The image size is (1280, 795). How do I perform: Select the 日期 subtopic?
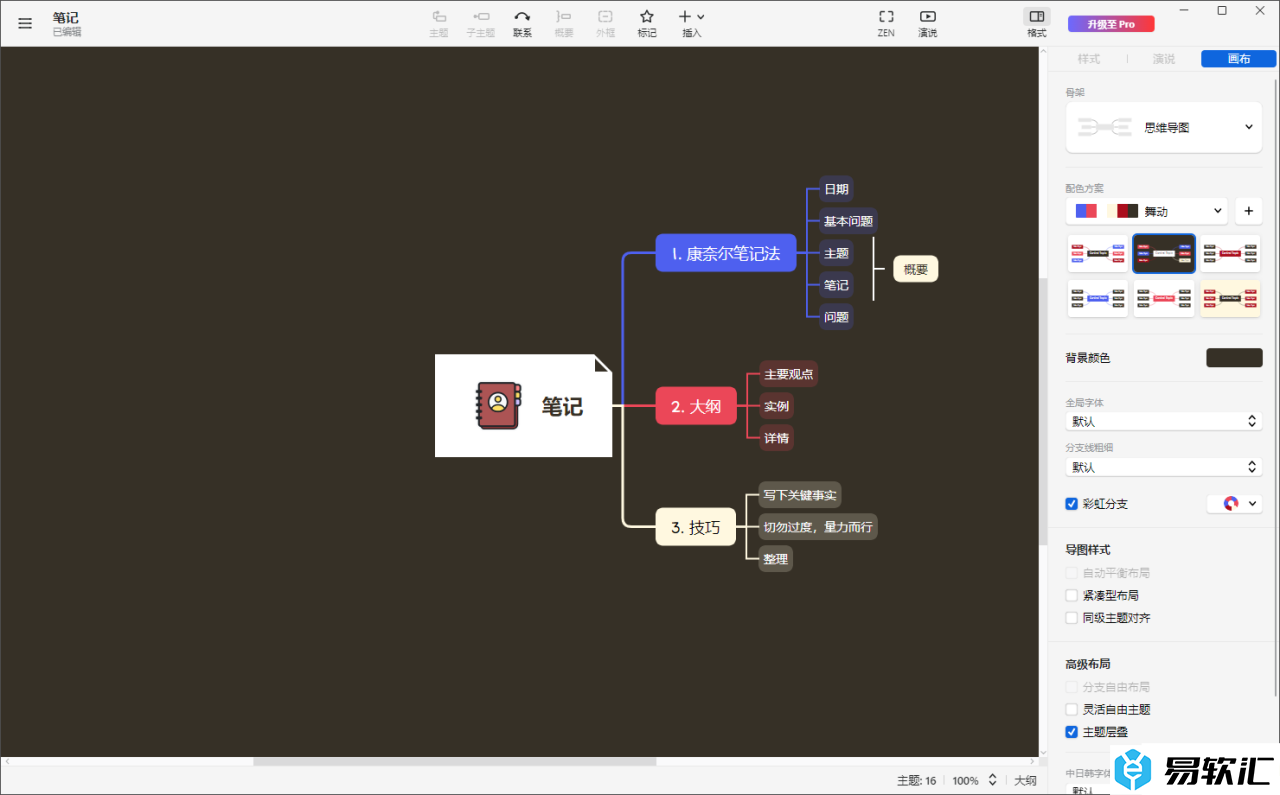pos(836,189)
